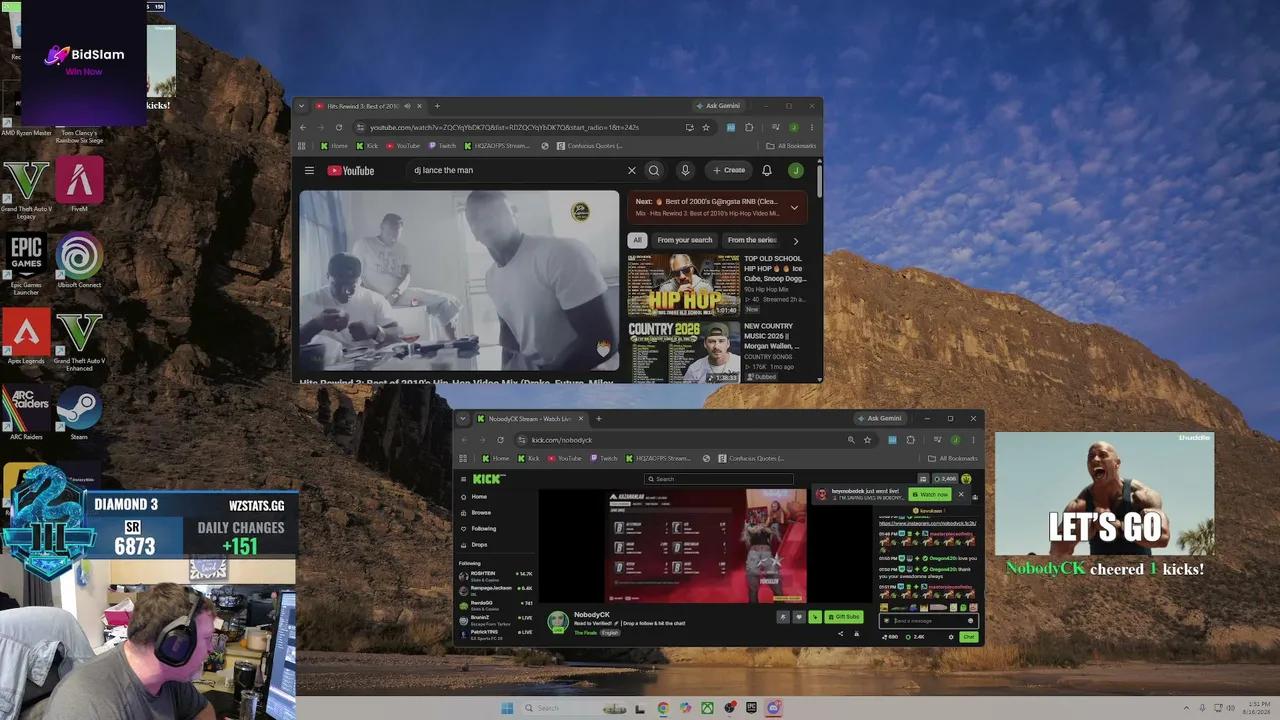Click 'Watch now' on the live notification
The width and height of the screenshot is (1280, 720).
coord(930,494)
